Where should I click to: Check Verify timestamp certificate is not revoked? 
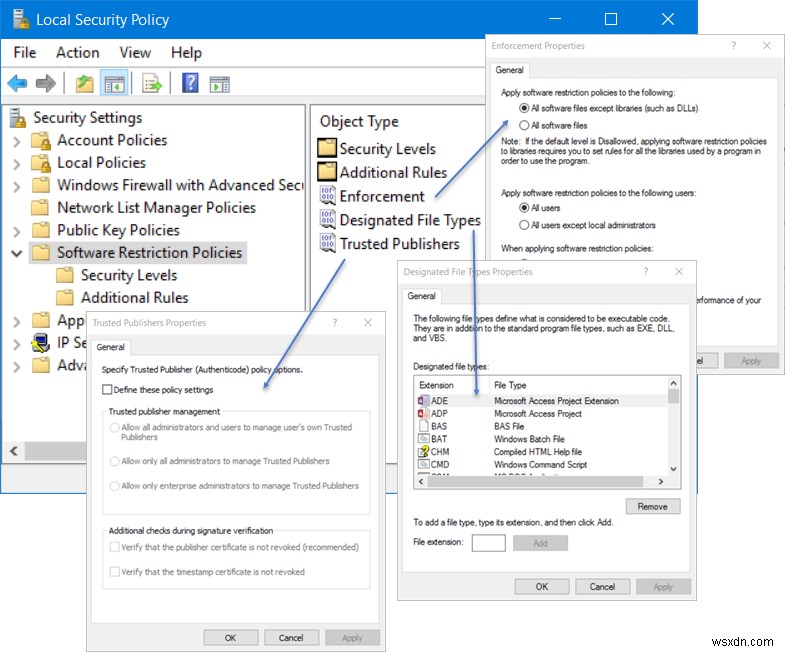point(115,571)
